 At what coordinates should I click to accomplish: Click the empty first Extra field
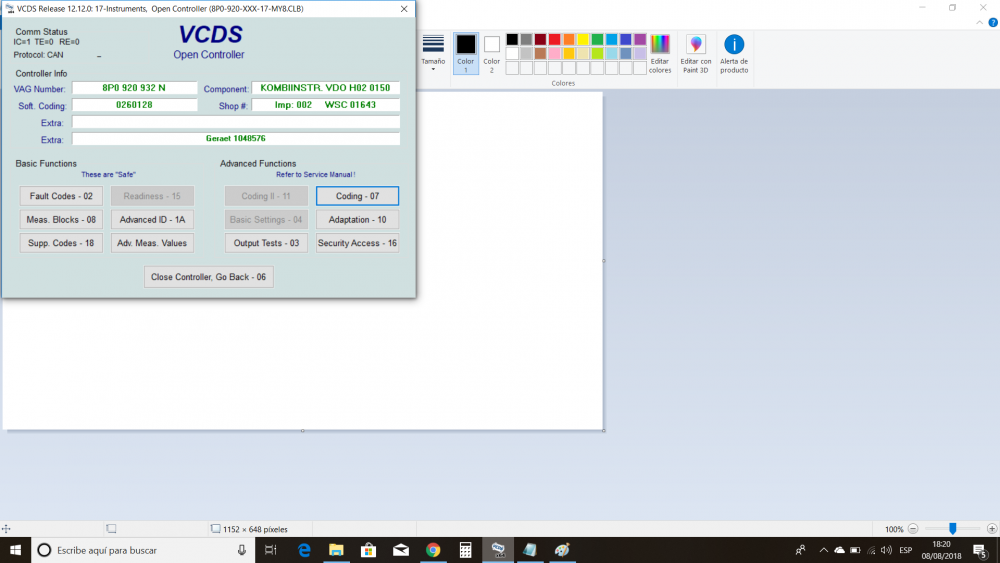tap(236, 122)
